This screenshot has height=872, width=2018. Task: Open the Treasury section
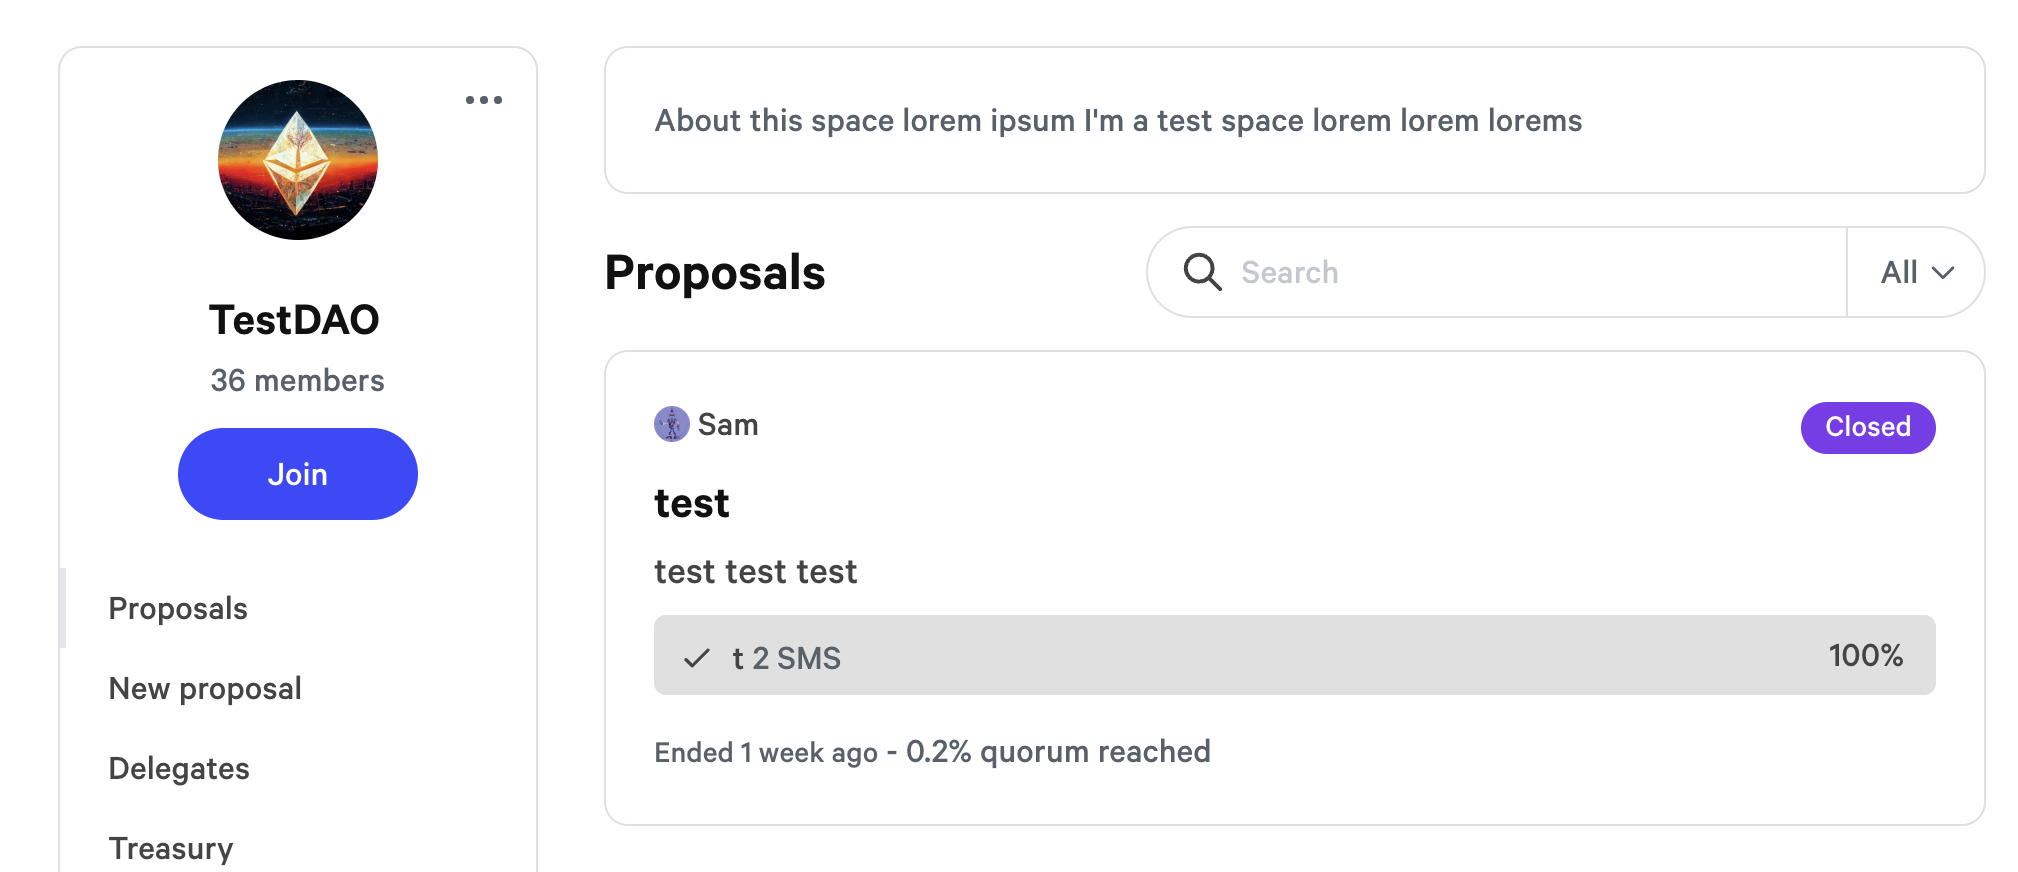tap(171, 848)
